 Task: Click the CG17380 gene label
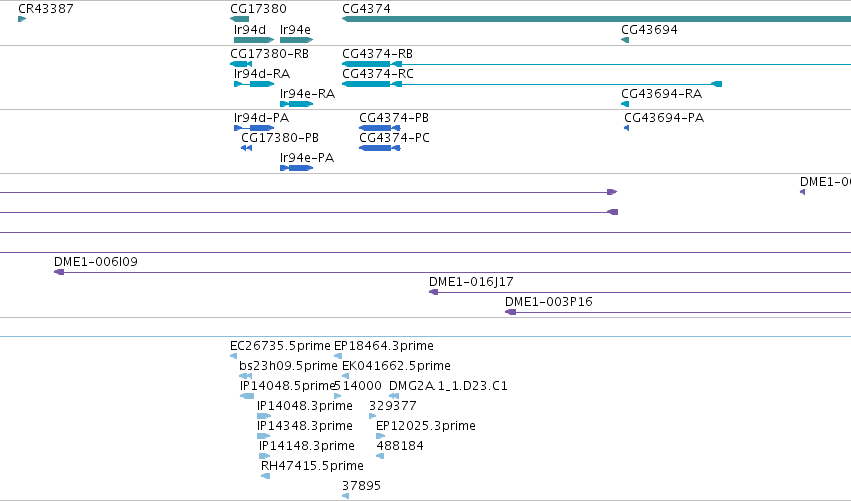click(258, 9)
